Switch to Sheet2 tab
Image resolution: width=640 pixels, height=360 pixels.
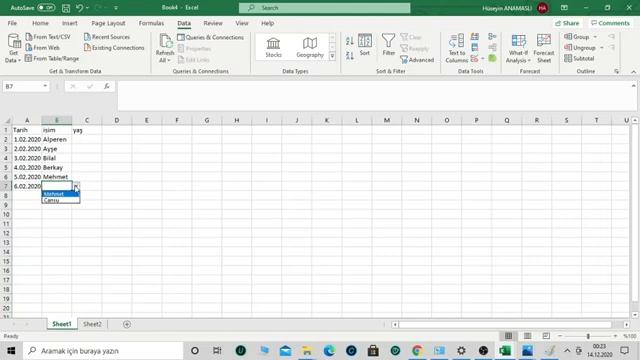(x=92, y=324)
